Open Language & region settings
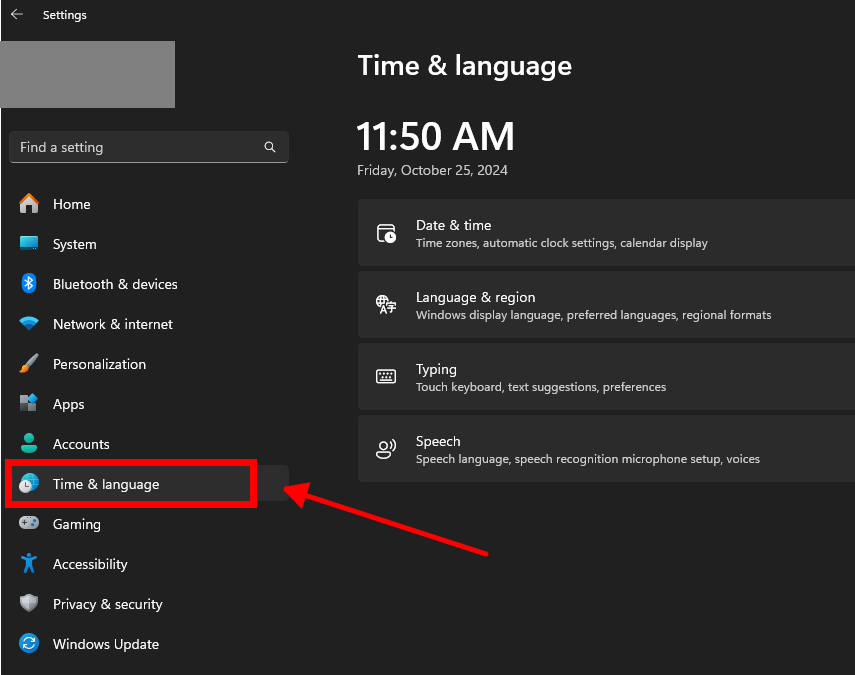Screen dimensions: 855x675 click(606, 306)
